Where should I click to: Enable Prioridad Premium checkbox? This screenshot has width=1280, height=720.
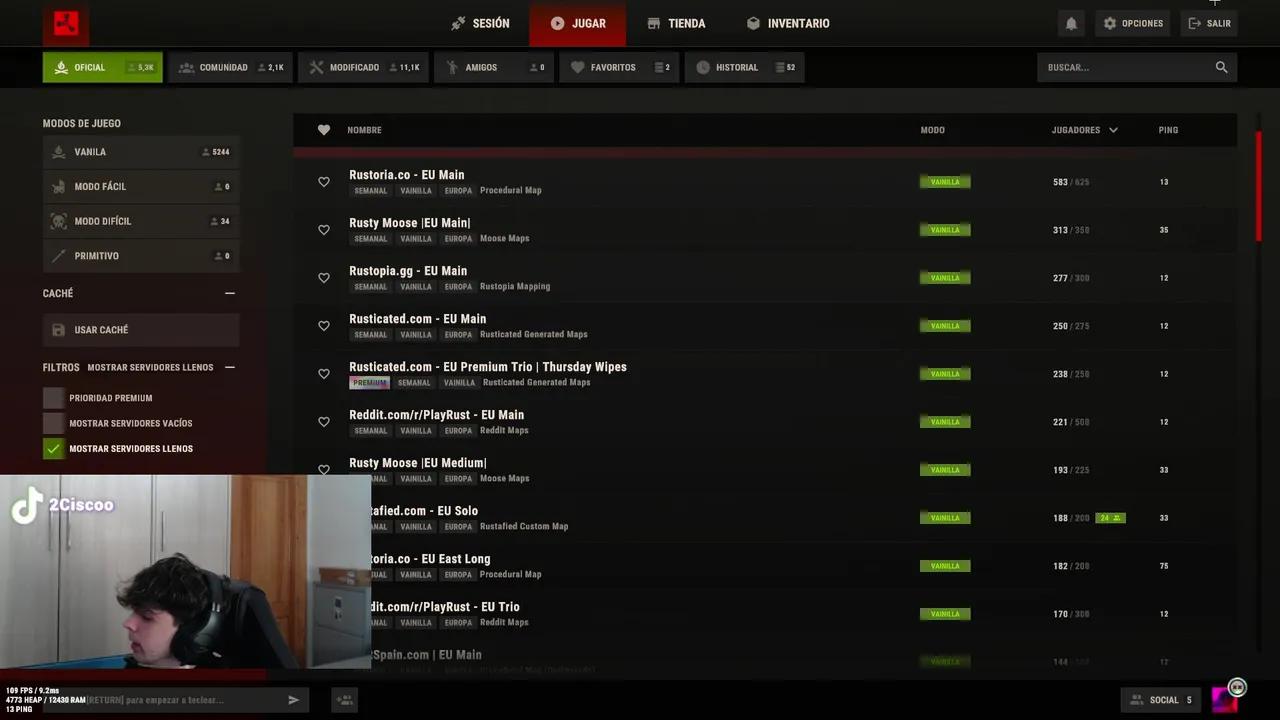(x=53, y=398)
